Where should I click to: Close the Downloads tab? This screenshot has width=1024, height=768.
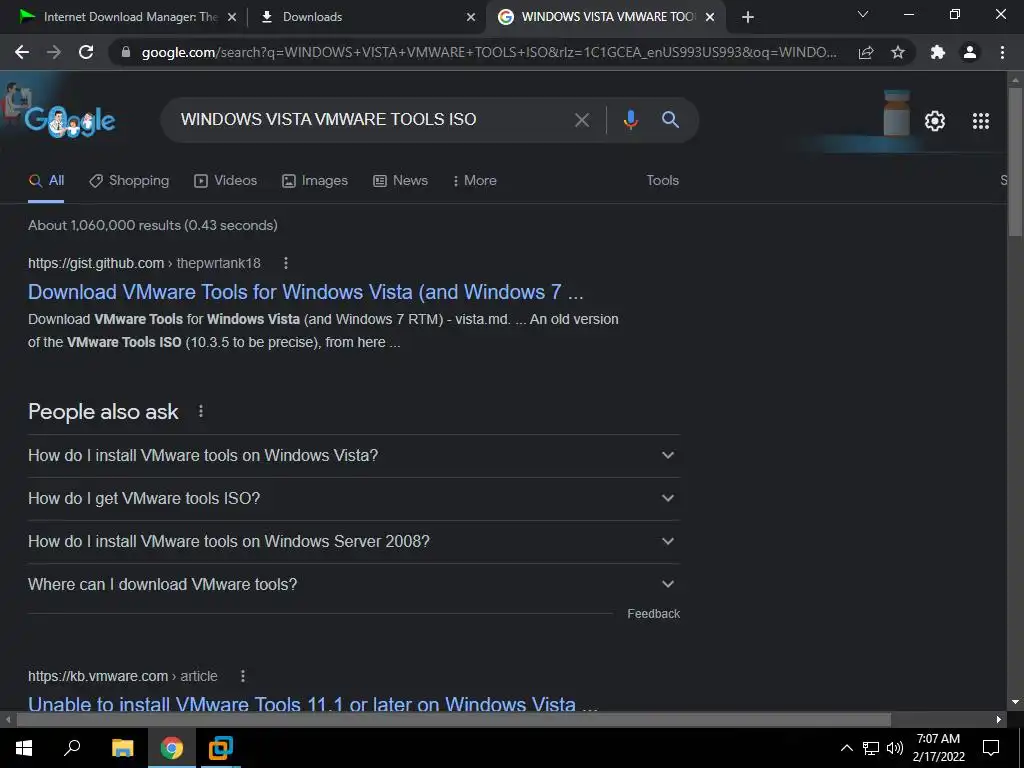(x=470, y=17)
